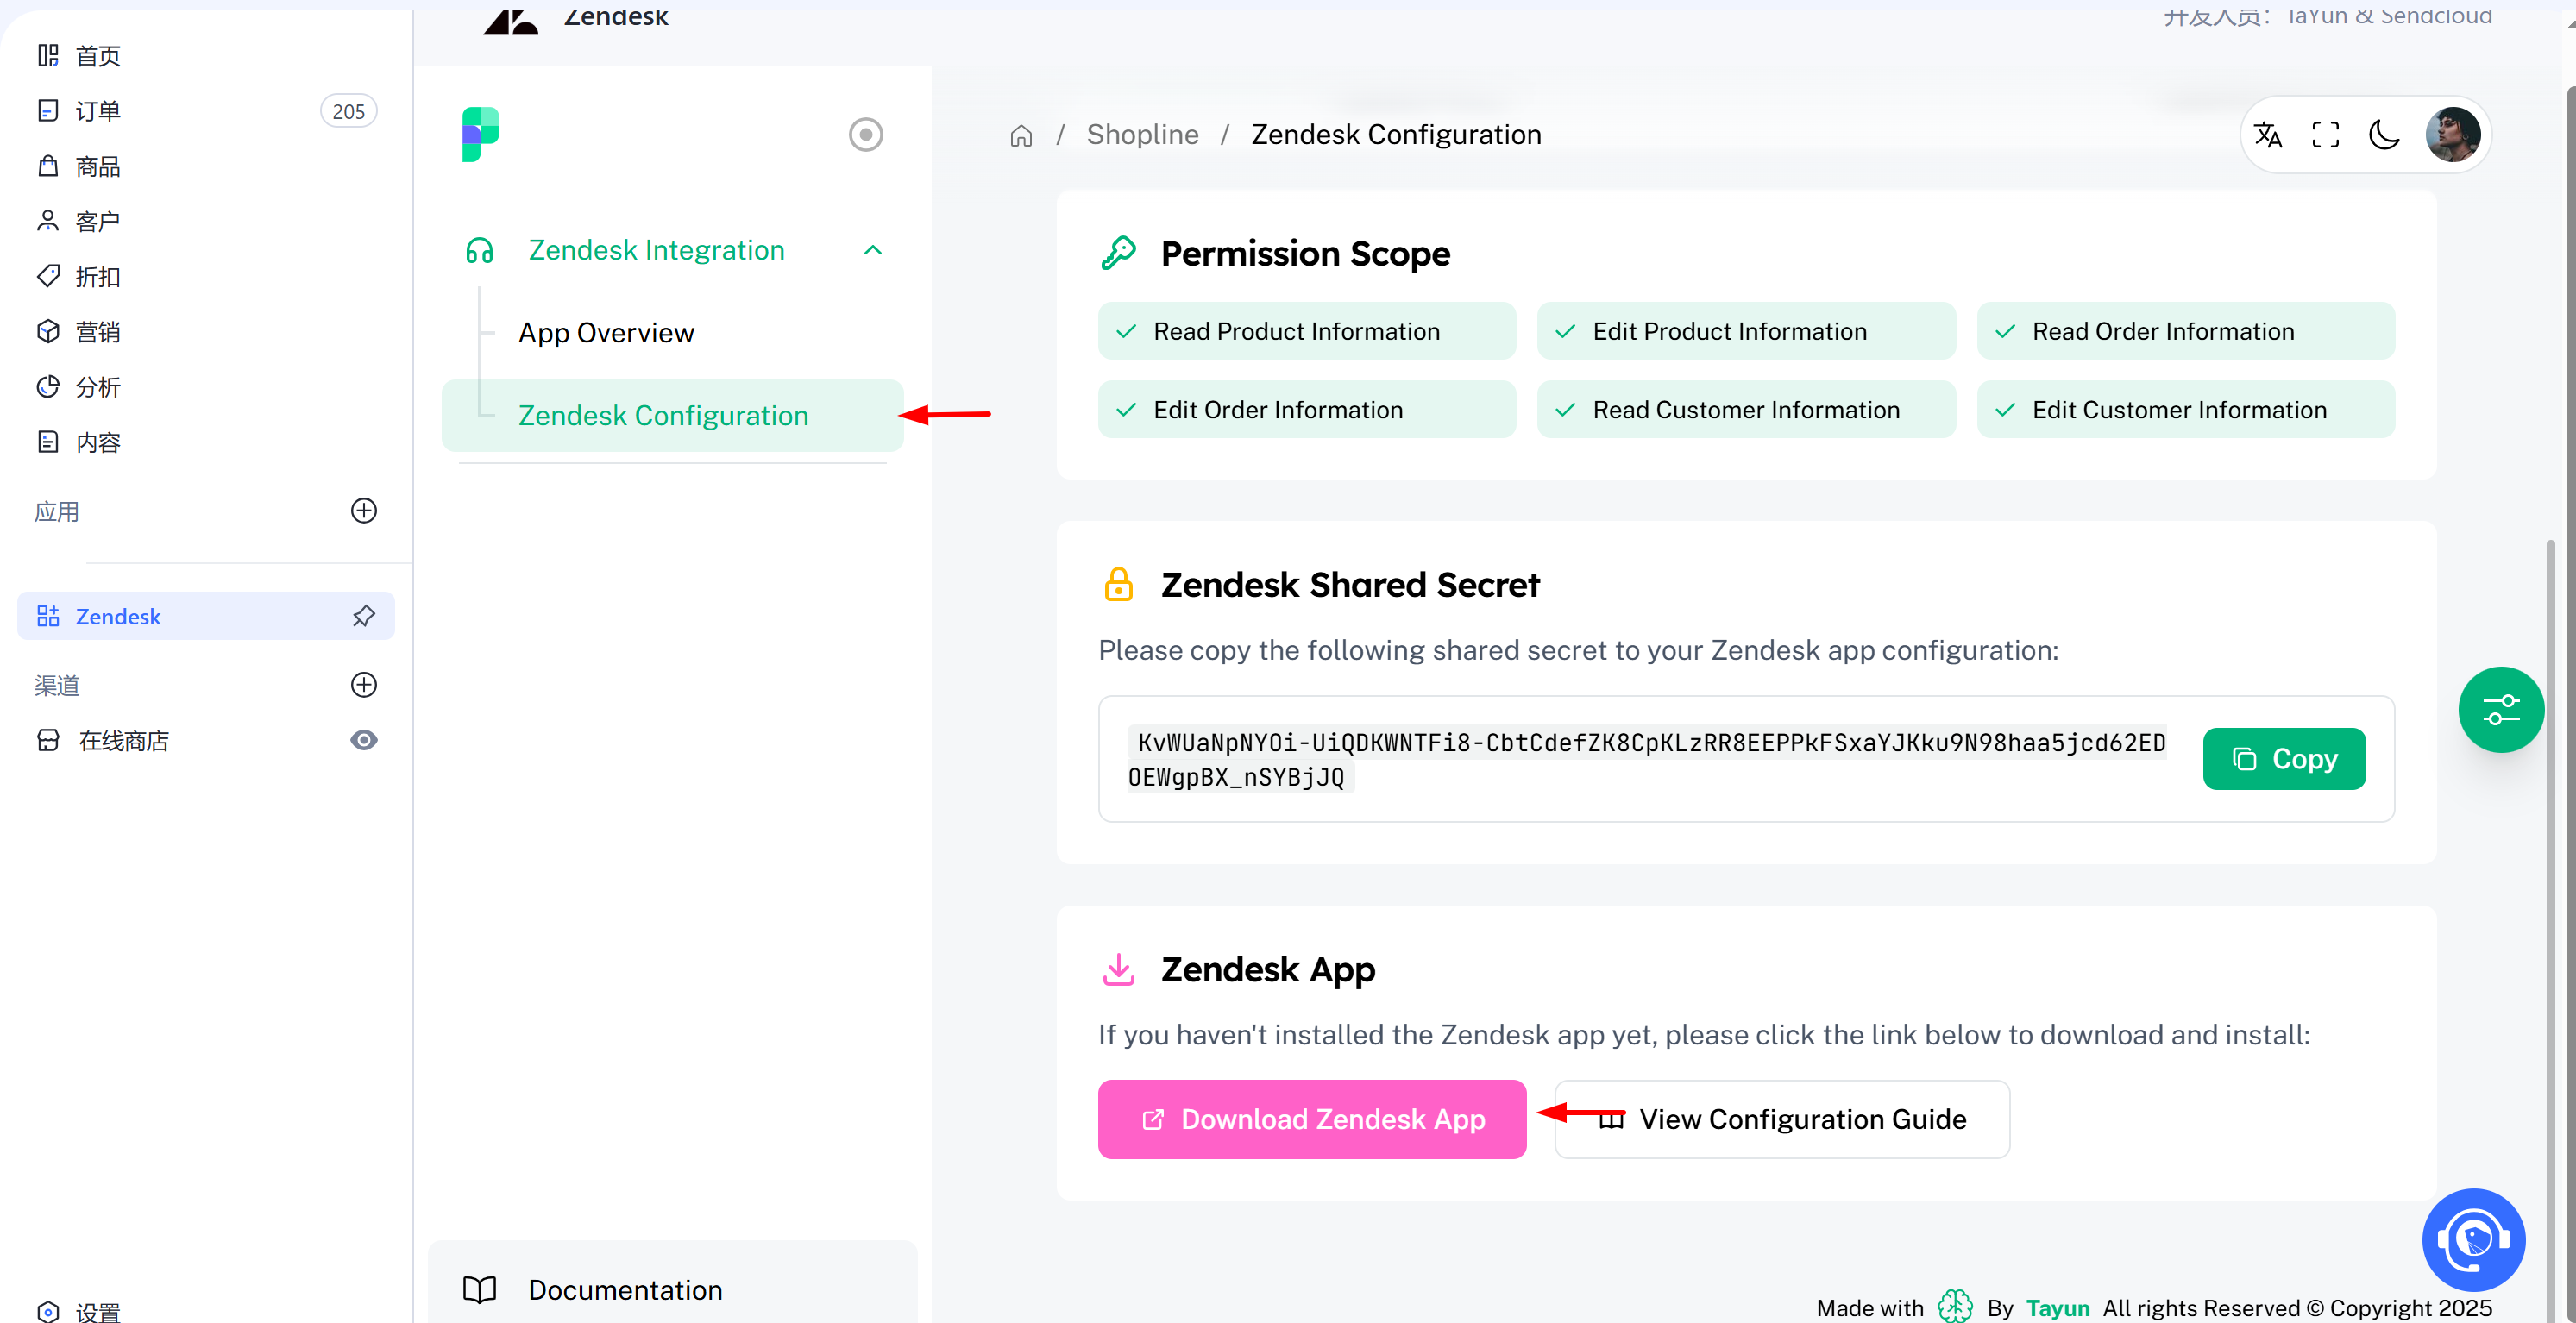The height and width of the screenshot is (1323, 2576).
Task: Go to Shopline breadcrumb link
Action: tap(1142, 134)
